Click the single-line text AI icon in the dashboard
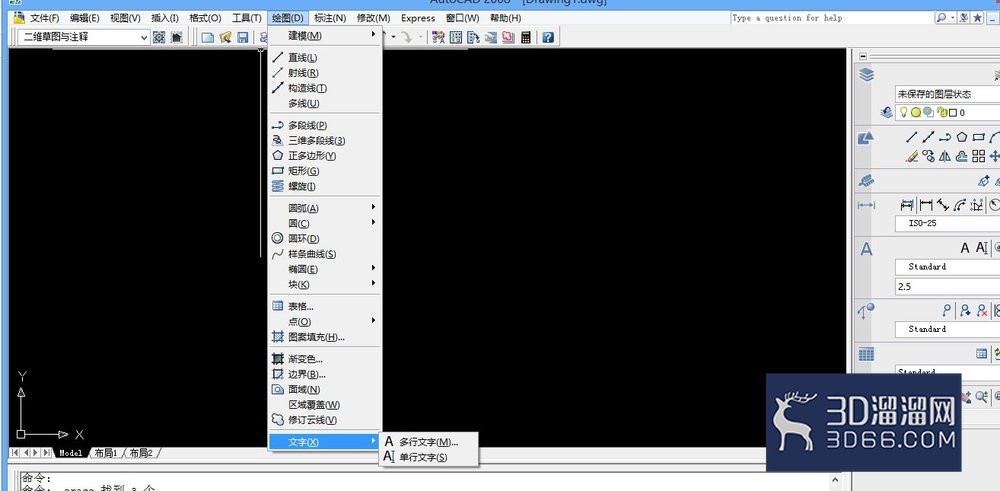The height and width of the screenshot is (491, 1000). coord(982,248)
